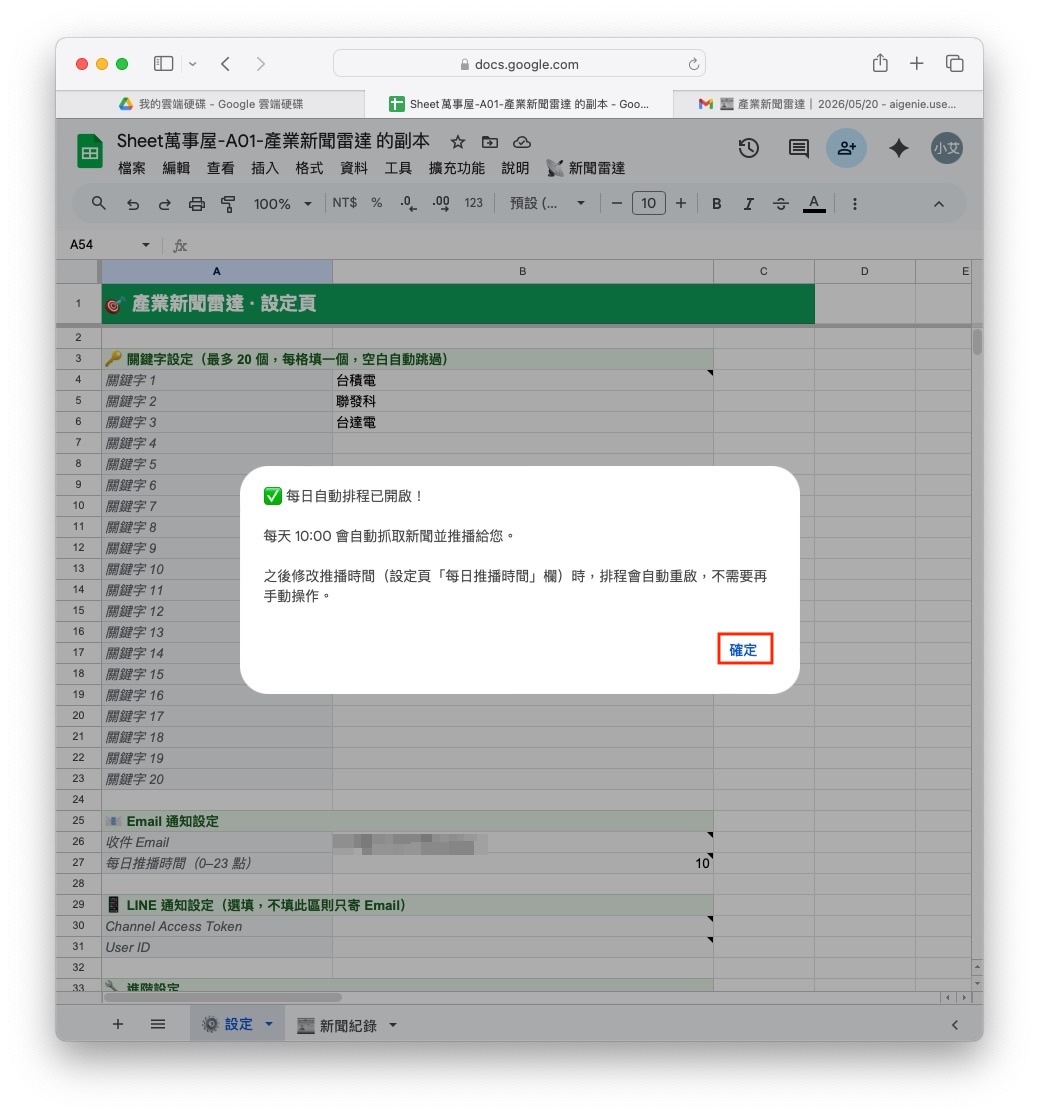Open the 插入 menu
This screenshot has height=1115, width=1039.
pos(265,168)
